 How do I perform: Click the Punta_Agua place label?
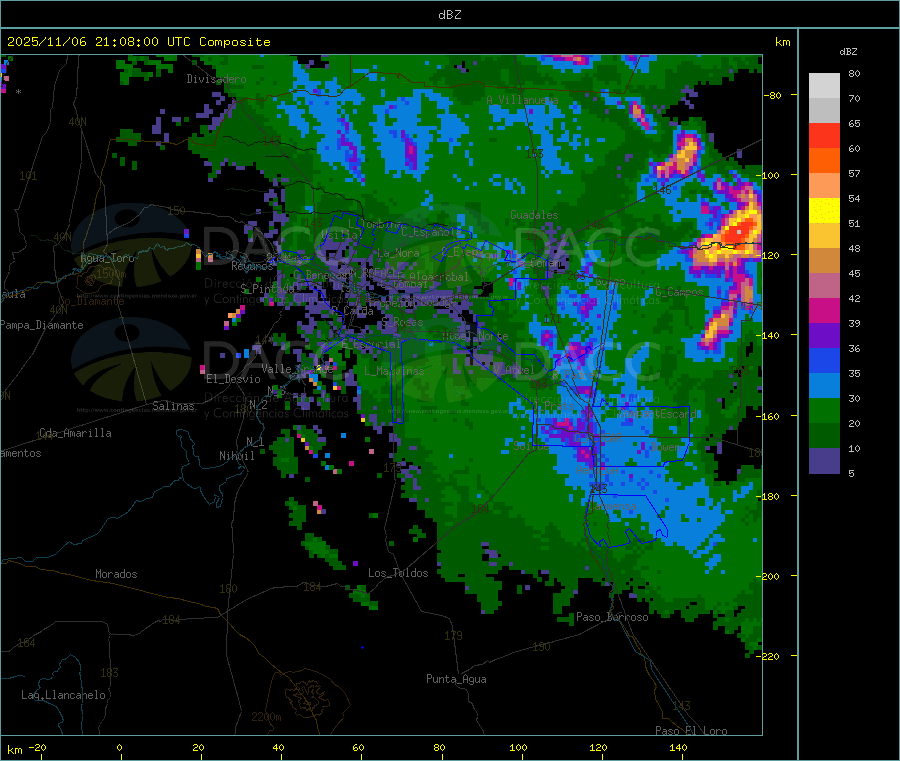[456, 679]
